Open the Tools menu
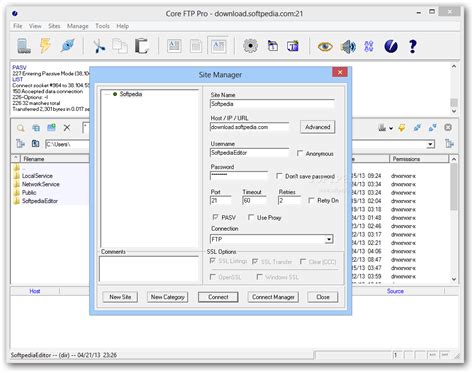Viewport: 474px width, 373px height. (x=102, y=26)
